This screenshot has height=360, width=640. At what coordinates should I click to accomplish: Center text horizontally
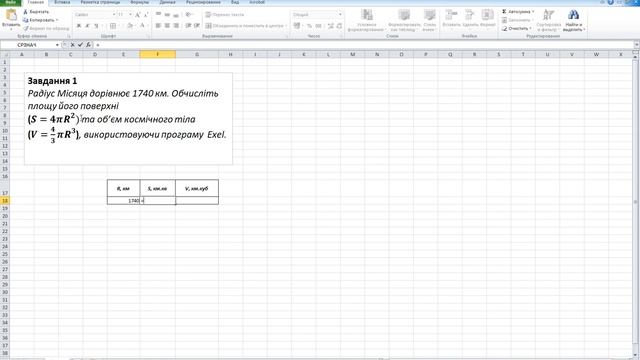coord(167,26)
